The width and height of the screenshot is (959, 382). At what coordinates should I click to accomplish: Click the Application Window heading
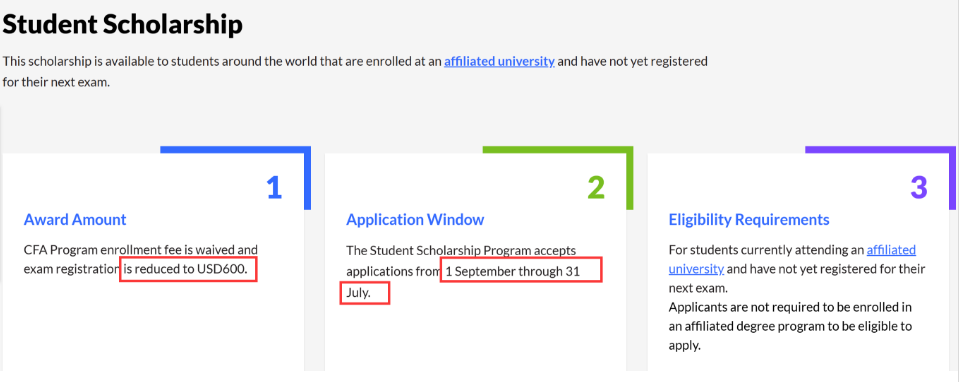tap(415, 219)
